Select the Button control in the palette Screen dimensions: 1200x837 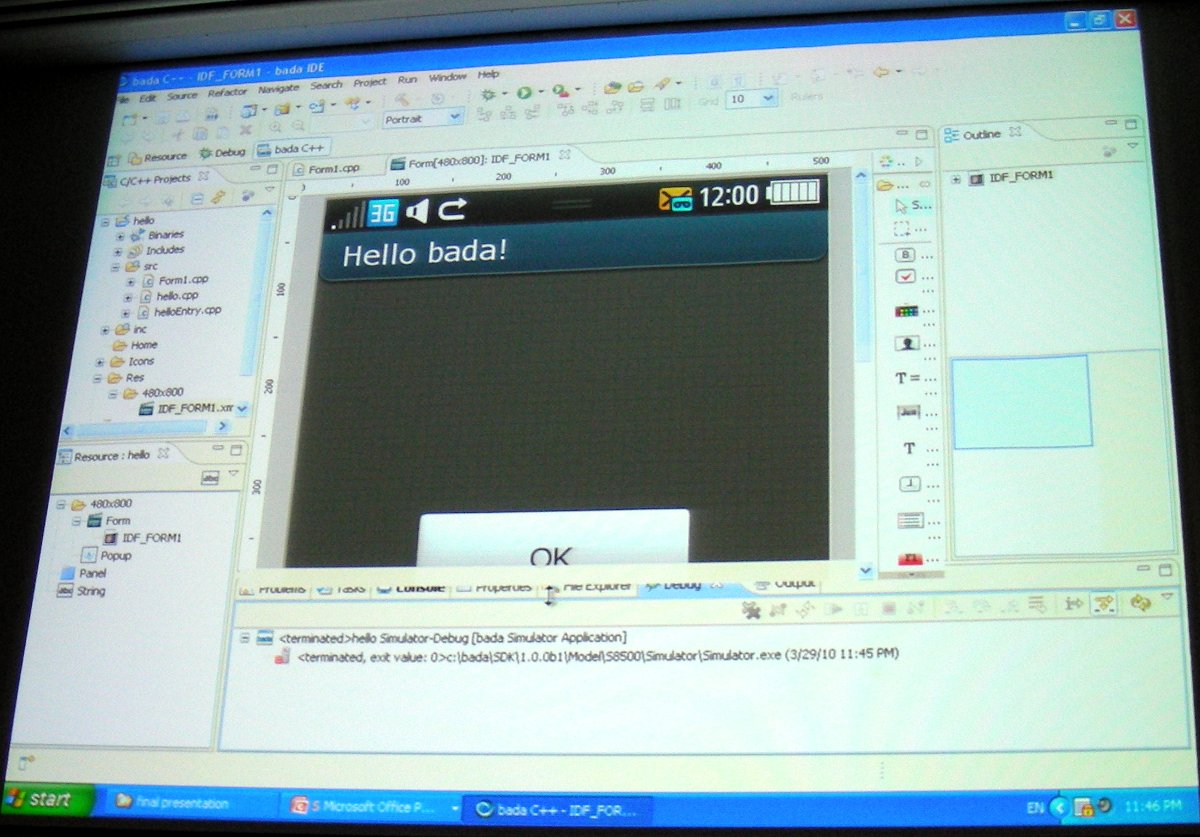904,254
